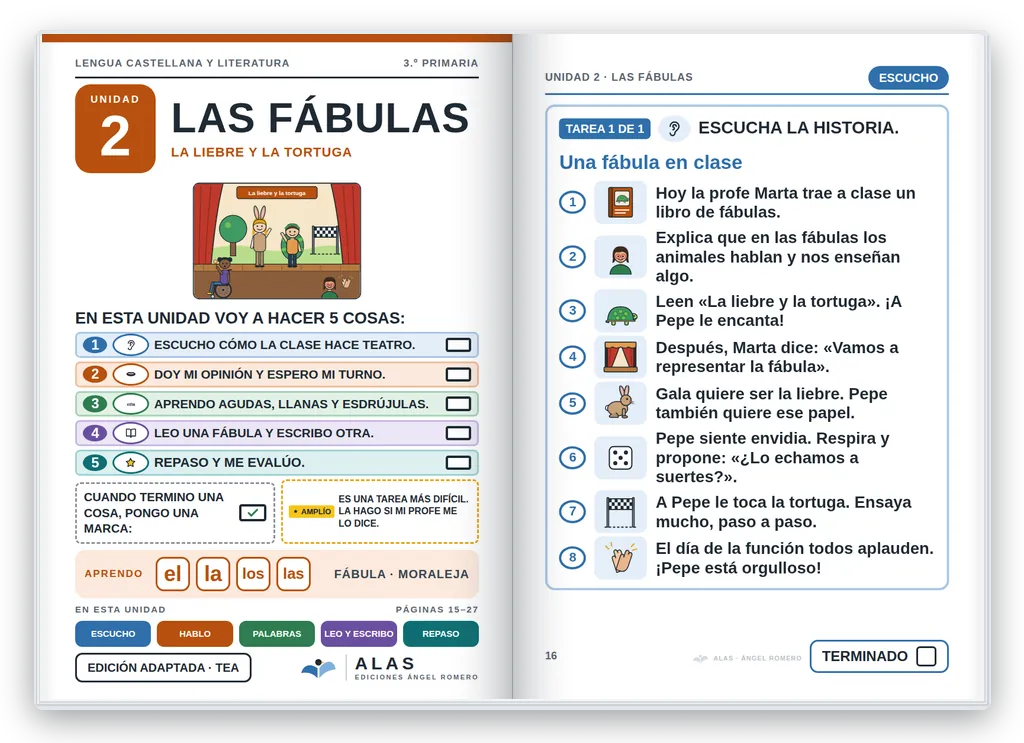Tick the checkbox for APRENDO AGUDAS, LLANAS Y ESDRÚJULAS
Viewport: 1024px width, 743px height.
coord(458,403)
